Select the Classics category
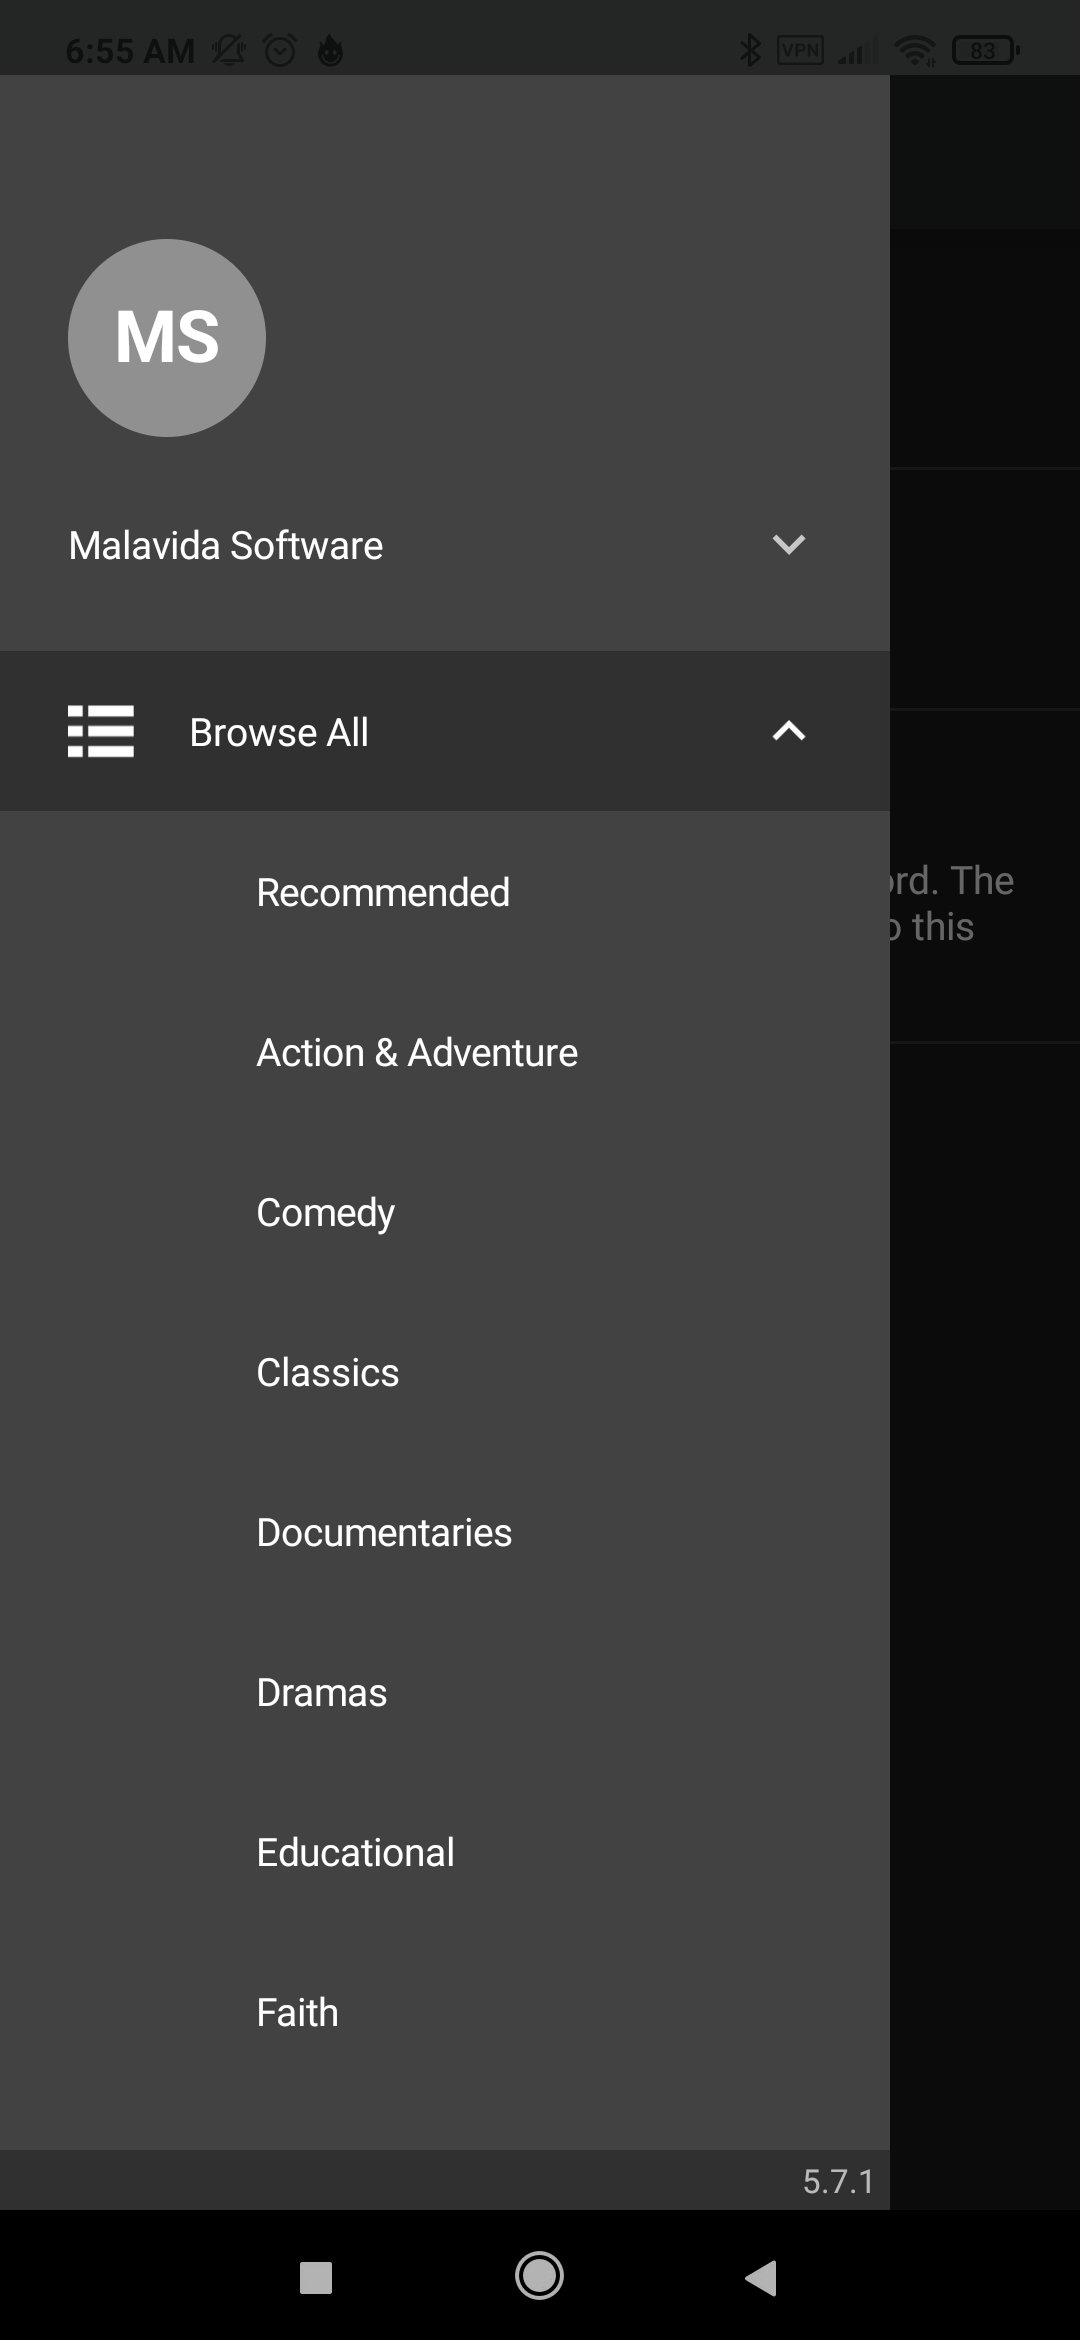Screen dimensions: 1080x2340 328,1372
